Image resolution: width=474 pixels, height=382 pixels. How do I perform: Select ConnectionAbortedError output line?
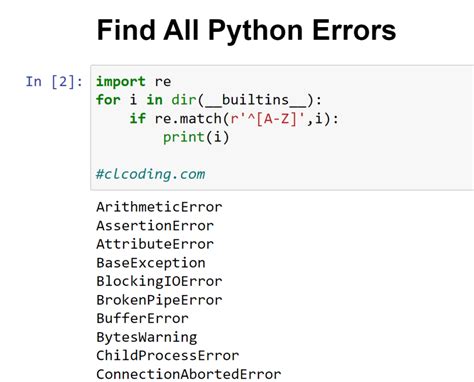(x=188, y=374)
